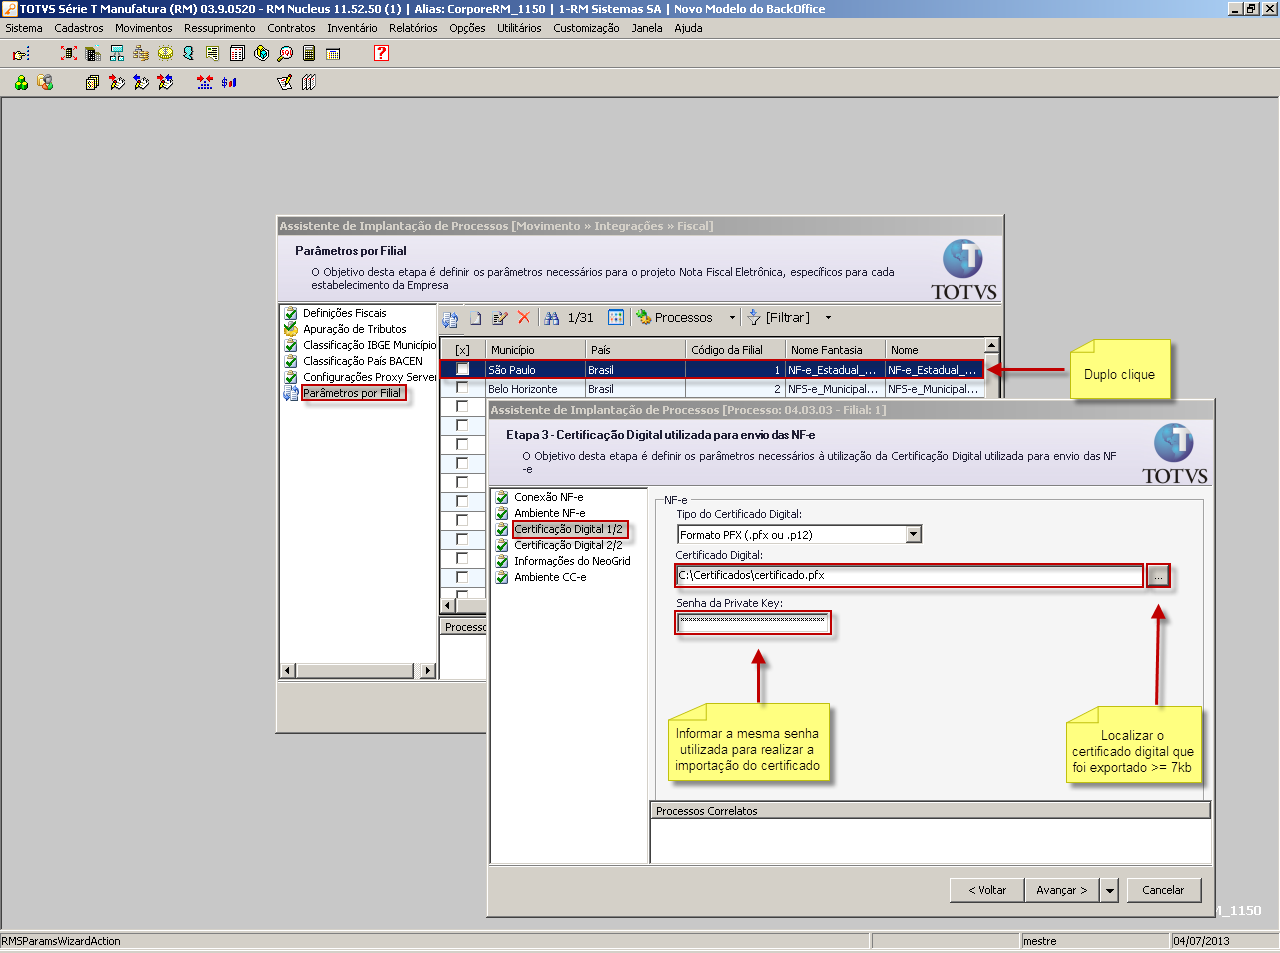1280x953 pixels.
Task: Open the Tipo do Certificado Digital dropdown
Action: (913, 534)
